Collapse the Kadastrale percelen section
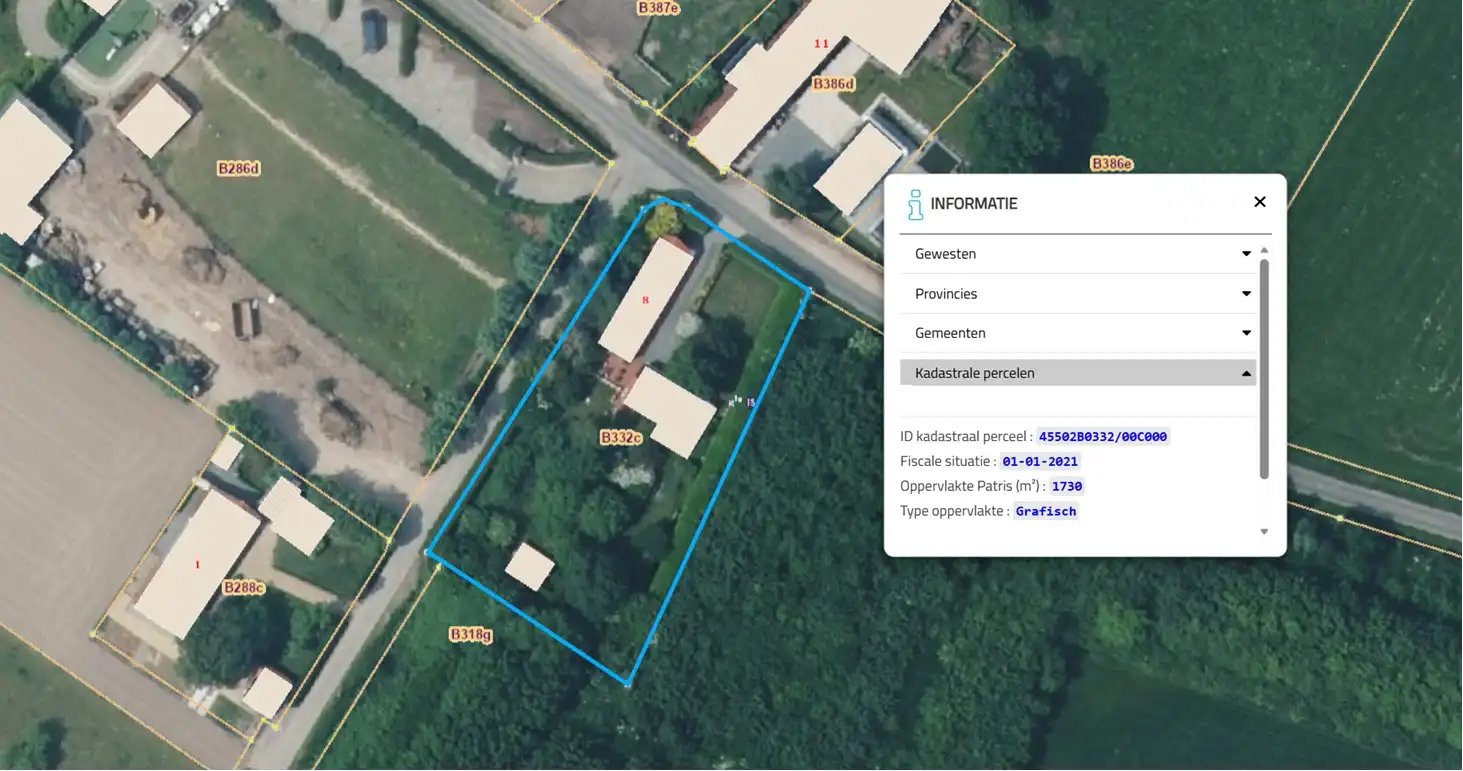This screenshot has width=1463, height=771. point(1078,373)
